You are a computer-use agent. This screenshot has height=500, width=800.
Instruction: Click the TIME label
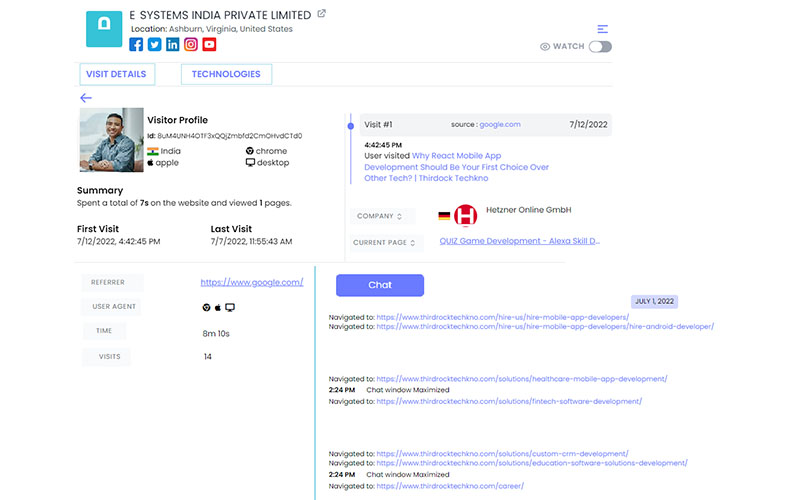(x=104, y=331)
